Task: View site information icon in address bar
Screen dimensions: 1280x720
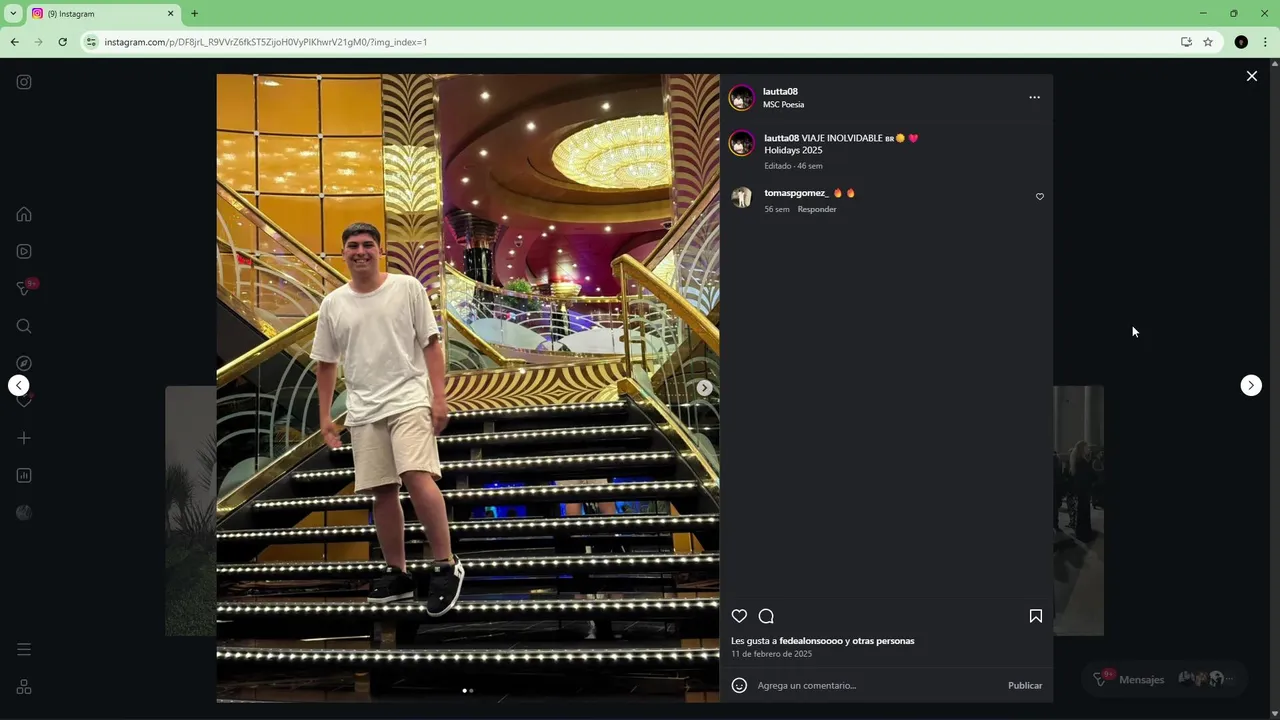Action: 91,42
